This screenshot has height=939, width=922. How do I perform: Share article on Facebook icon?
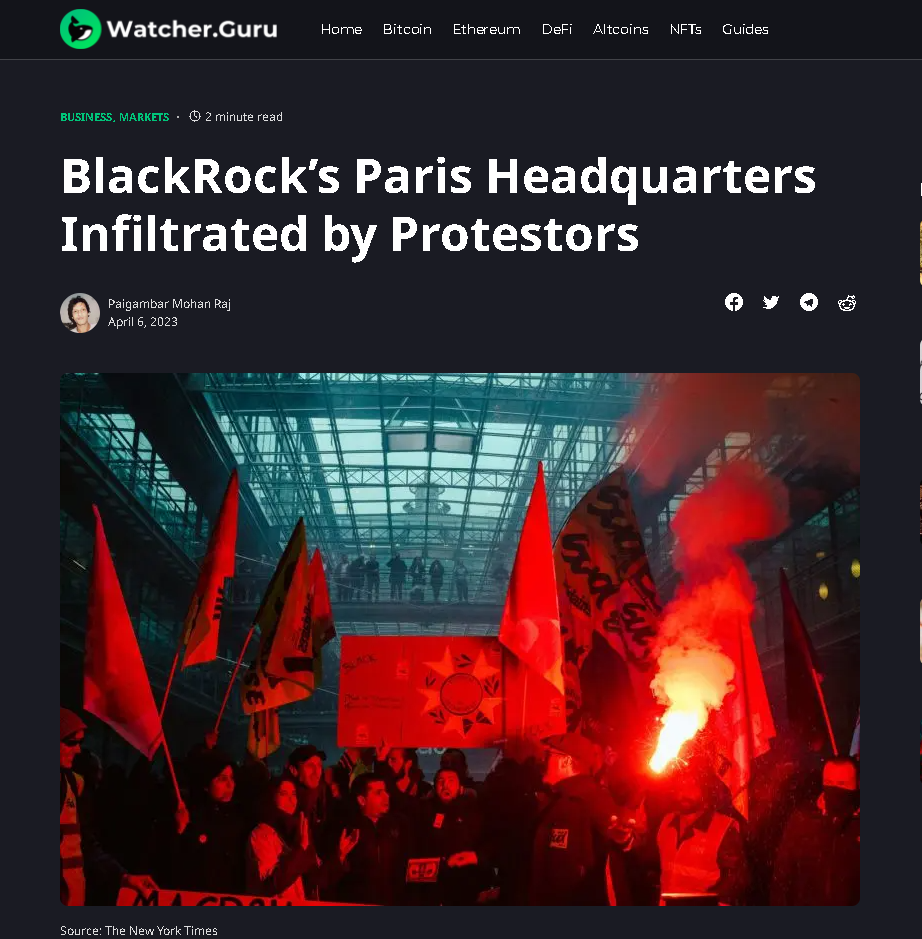(x=733, y=302)
